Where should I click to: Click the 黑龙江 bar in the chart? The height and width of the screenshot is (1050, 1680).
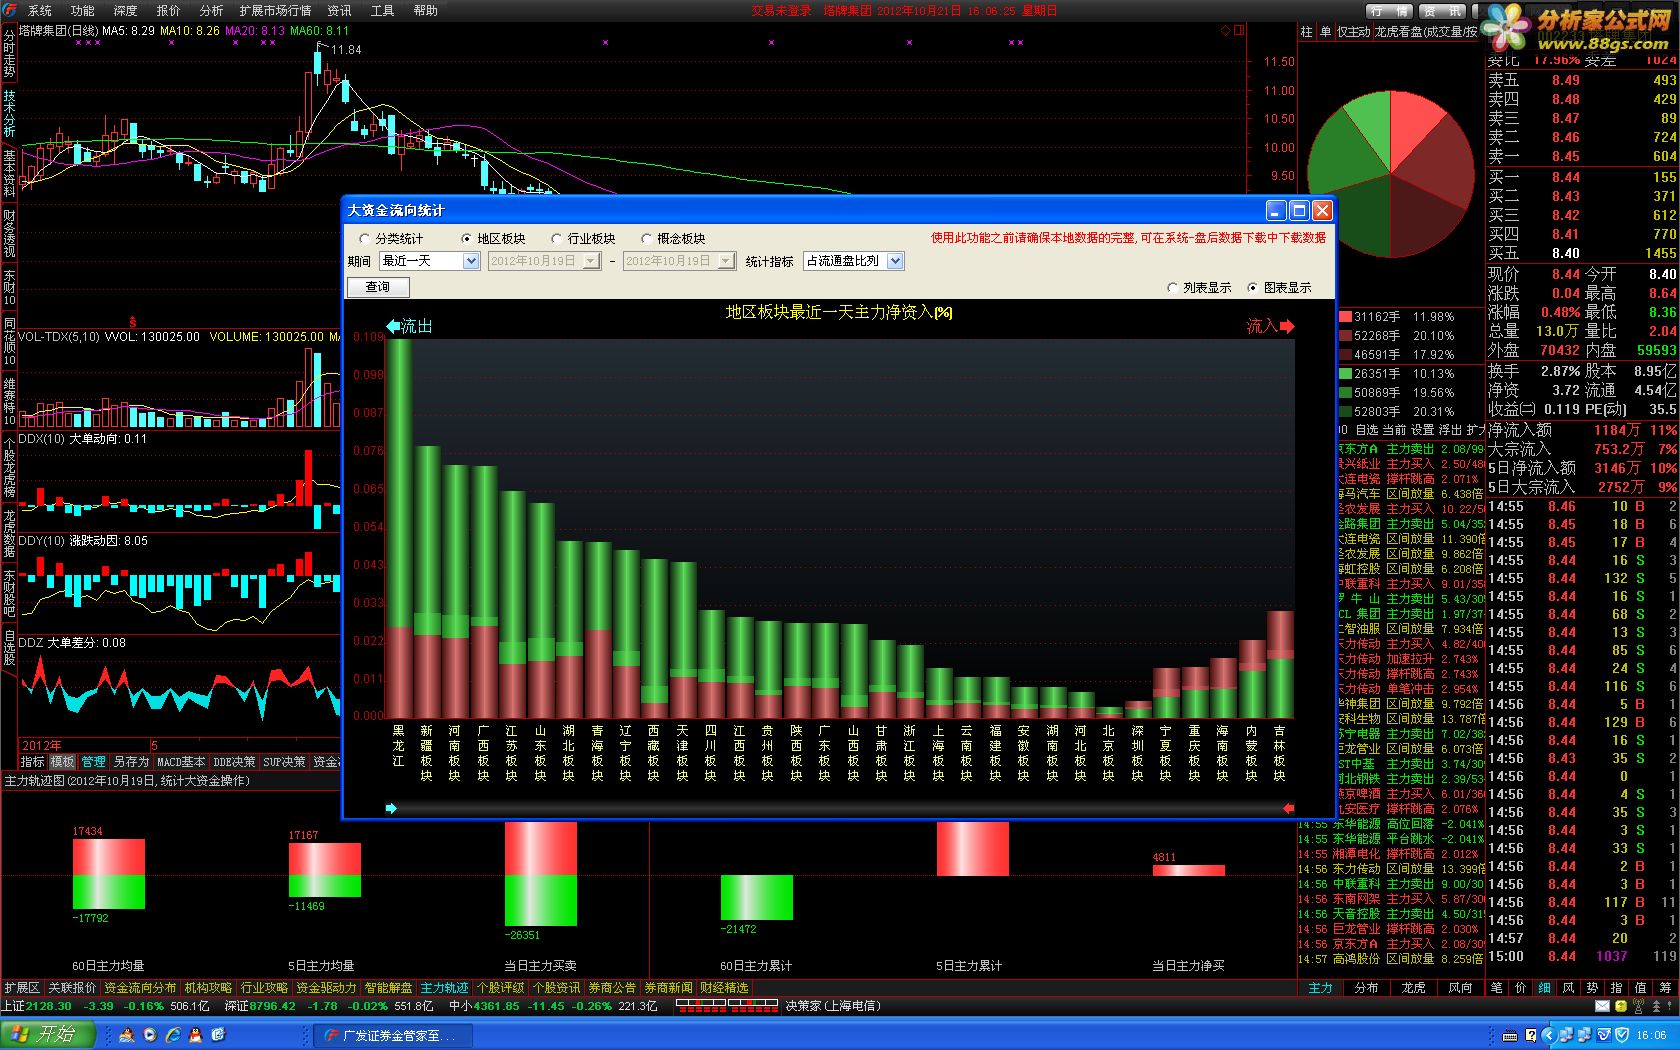point(399,528)
